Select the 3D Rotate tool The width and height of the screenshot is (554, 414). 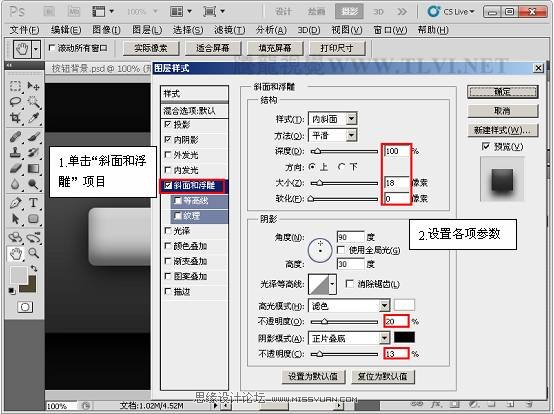16,237
